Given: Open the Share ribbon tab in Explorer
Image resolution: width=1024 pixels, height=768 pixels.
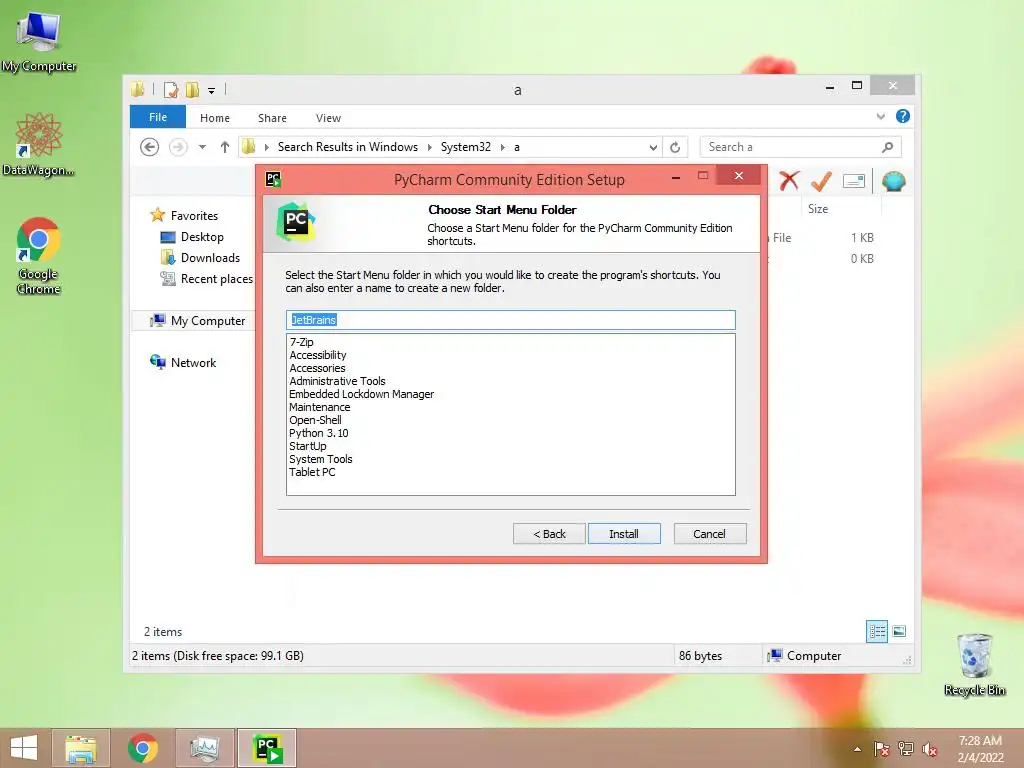Looking at the screenshot, I should [272, 118].
